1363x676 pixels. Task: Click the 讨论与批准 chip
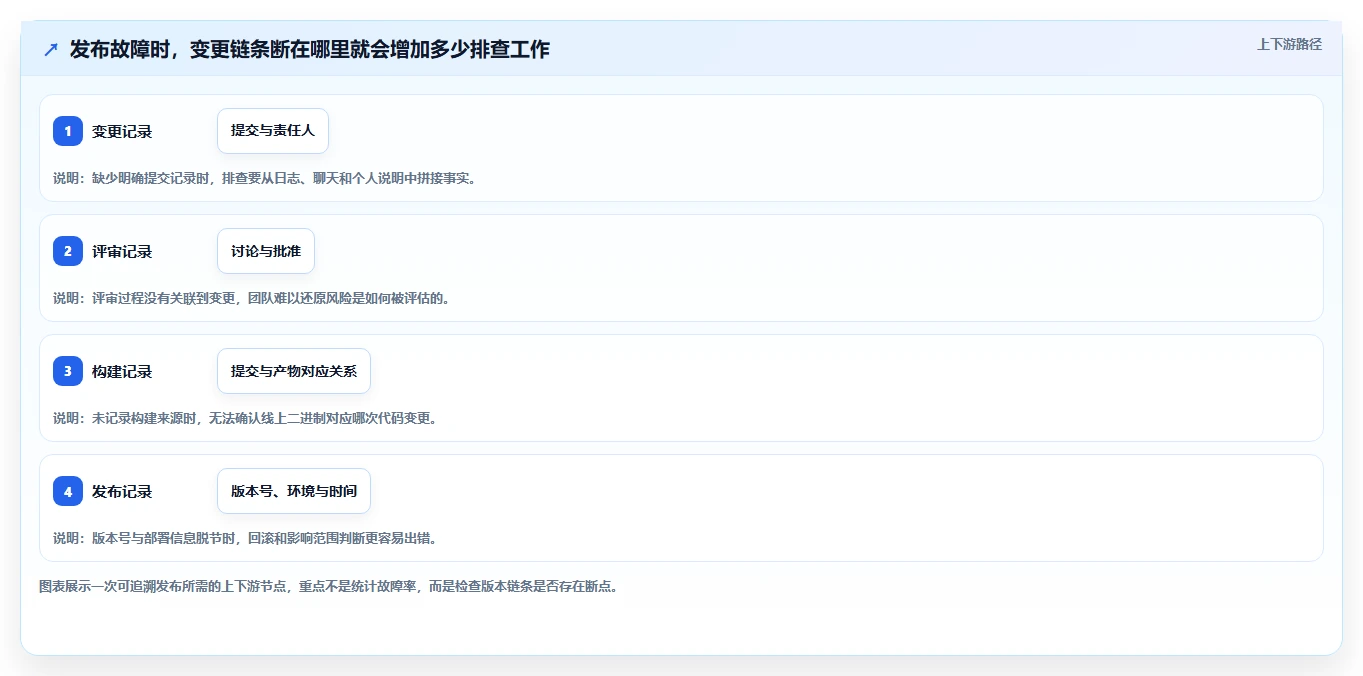click(266, 251)
